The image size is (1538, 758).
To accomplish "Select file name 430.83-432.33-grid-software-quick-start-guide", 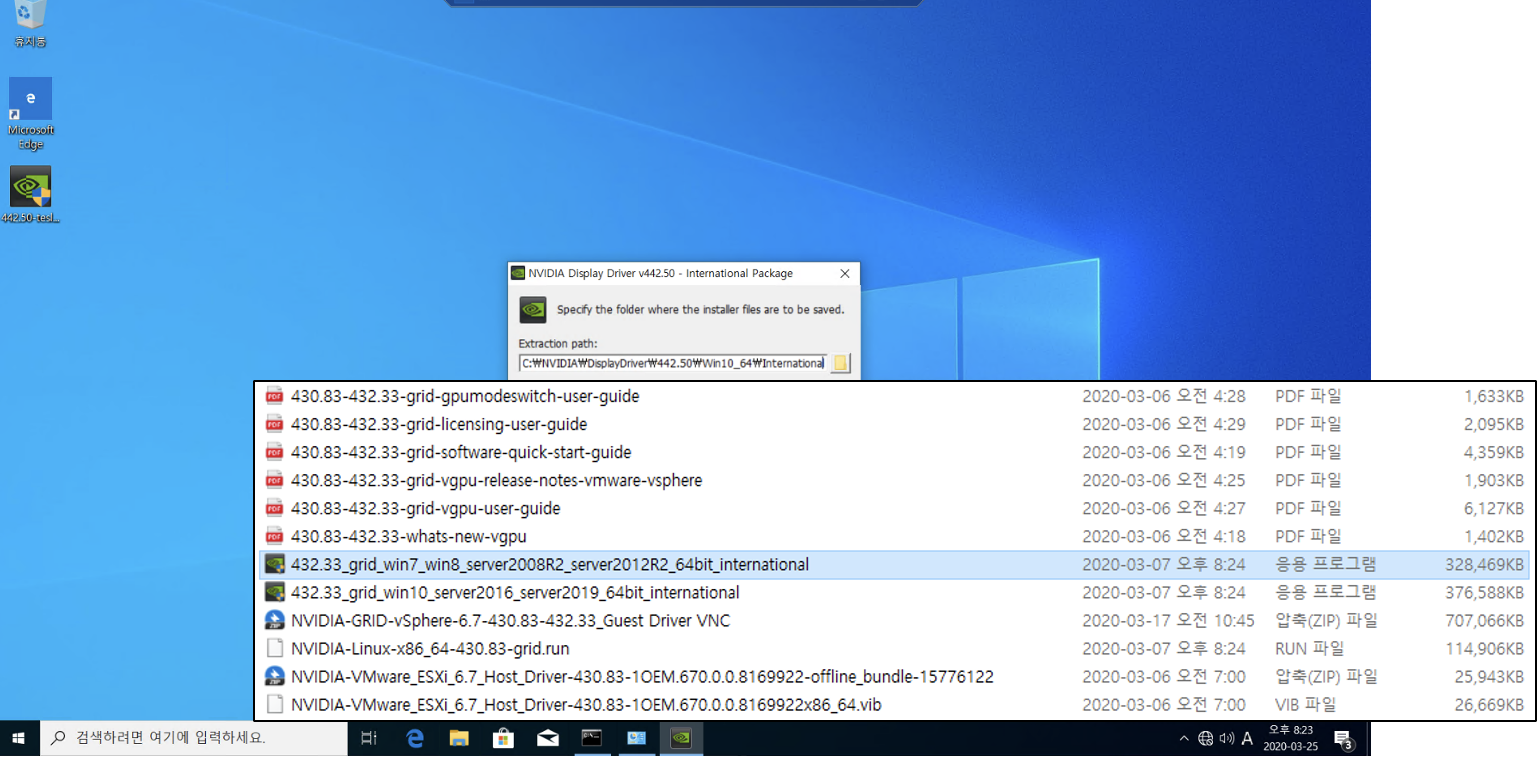I will (x=461, y=452).
